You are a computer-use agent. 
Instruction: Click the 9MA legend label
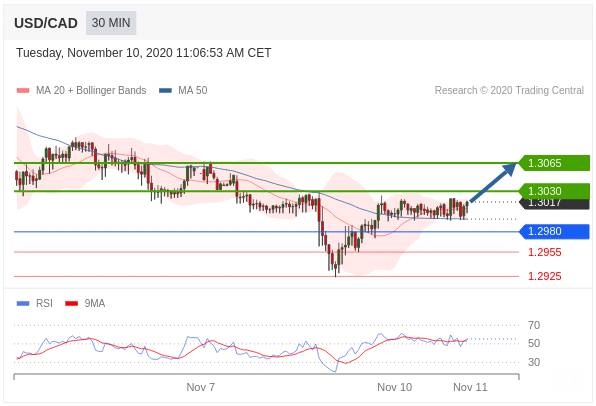[95, 303]
